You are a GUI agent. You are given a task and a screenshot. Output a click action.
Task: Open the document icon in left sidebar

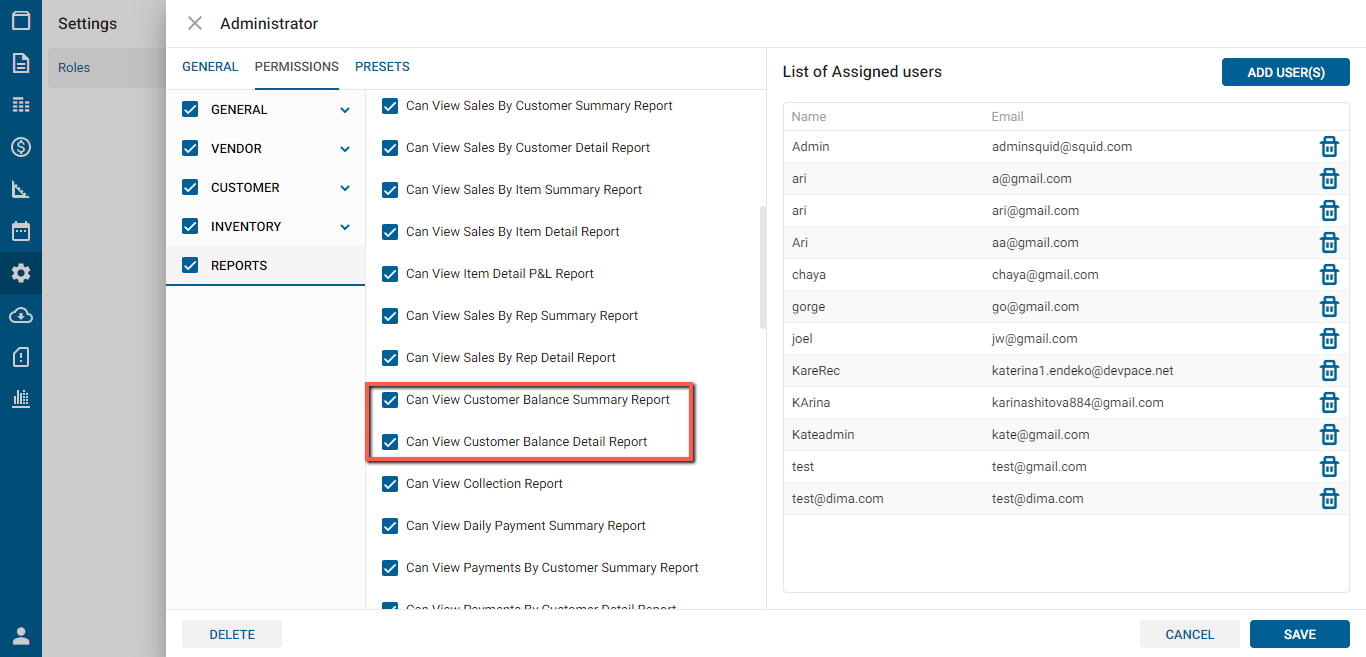[20, 63]
